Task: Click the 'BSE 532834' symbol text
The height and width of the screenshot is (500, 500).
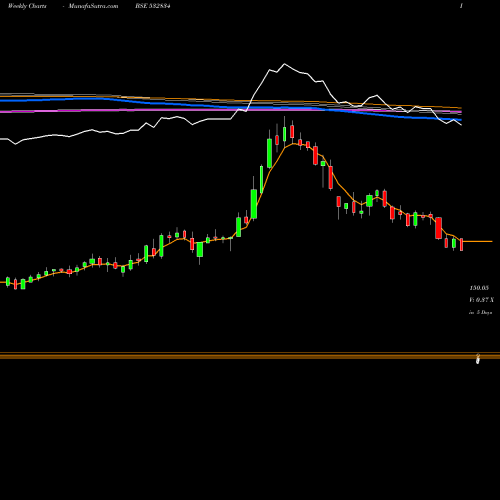Action: point(153,6)
